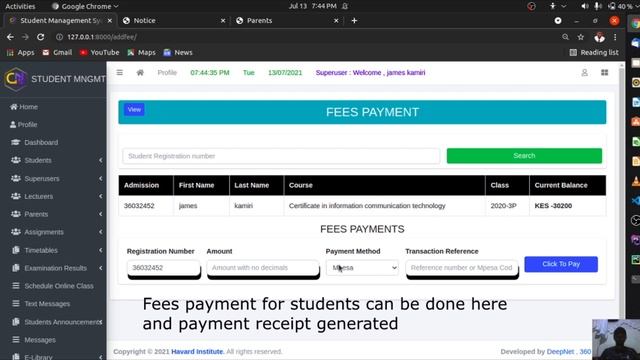Click the Messages list icon in sidebar
Screen dimensions: 640x360
pos(16,340)
